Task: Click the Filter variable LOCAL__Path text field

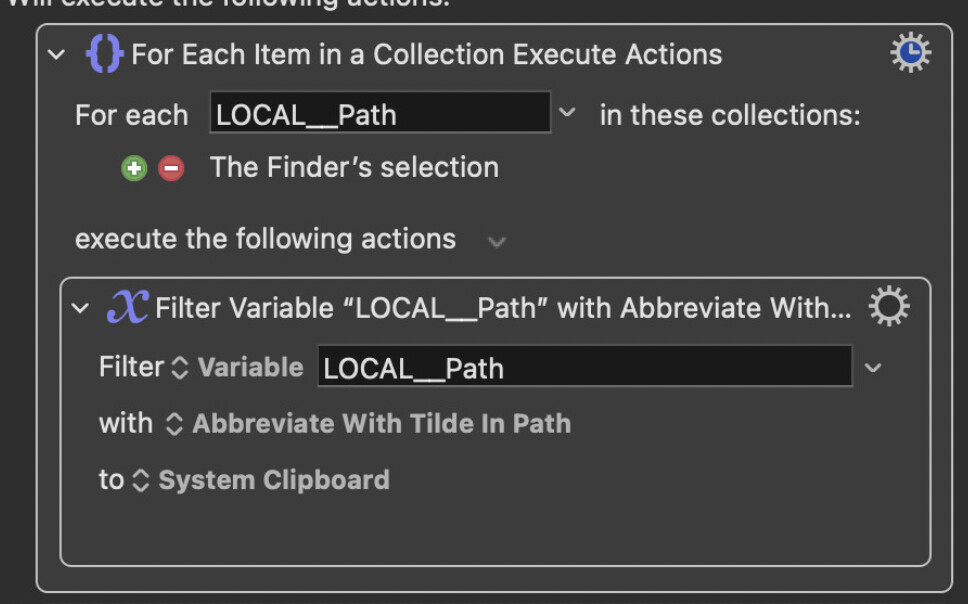Action: 585,366
